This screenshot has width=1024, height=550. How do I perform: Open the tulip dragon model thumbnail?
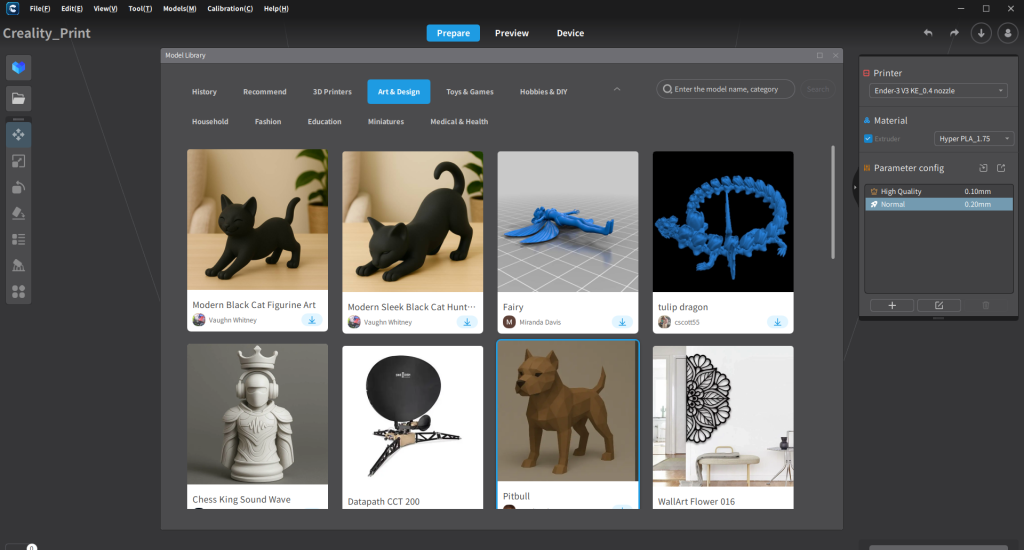coord(722,221)
